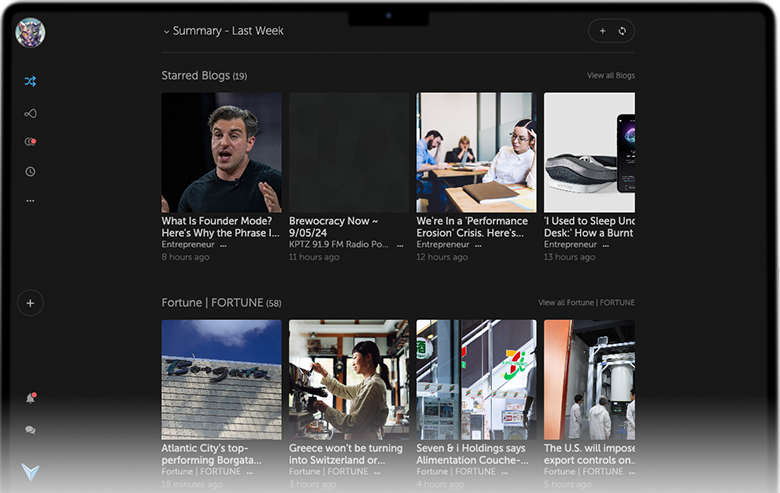Click the circular plus button in sidebar
This screenshot has width=780, height=493.
[30, 302]
